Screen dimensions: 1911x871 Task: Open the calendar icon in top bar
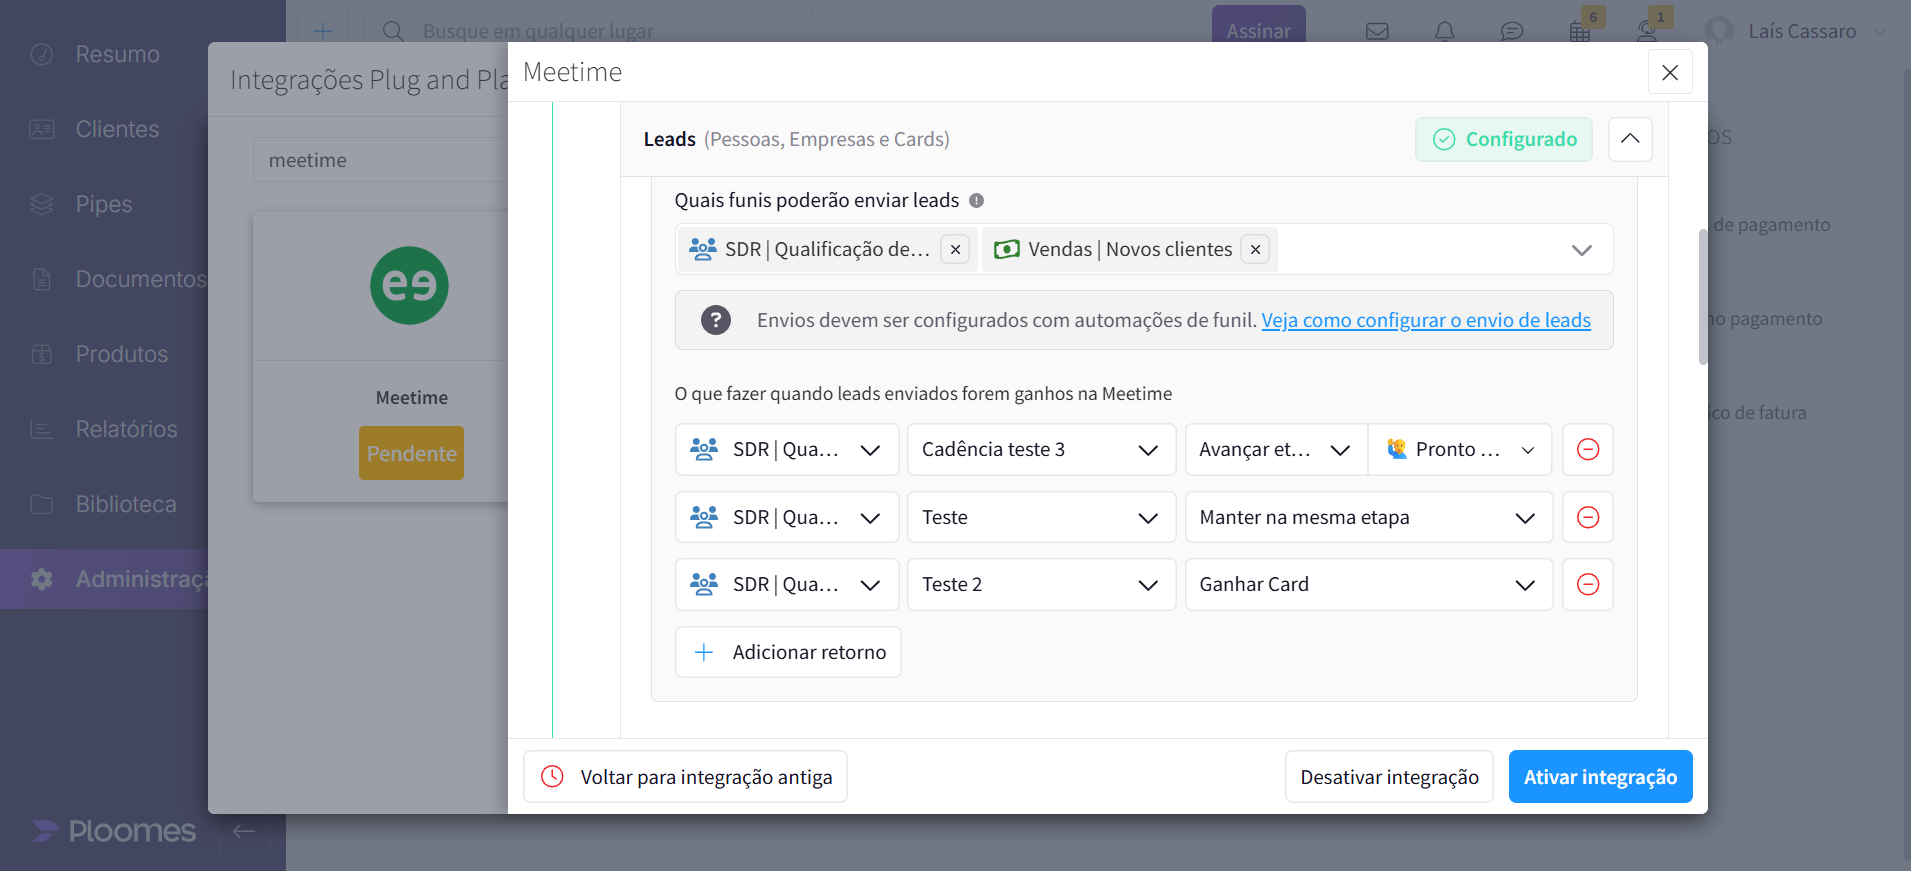1579,31
